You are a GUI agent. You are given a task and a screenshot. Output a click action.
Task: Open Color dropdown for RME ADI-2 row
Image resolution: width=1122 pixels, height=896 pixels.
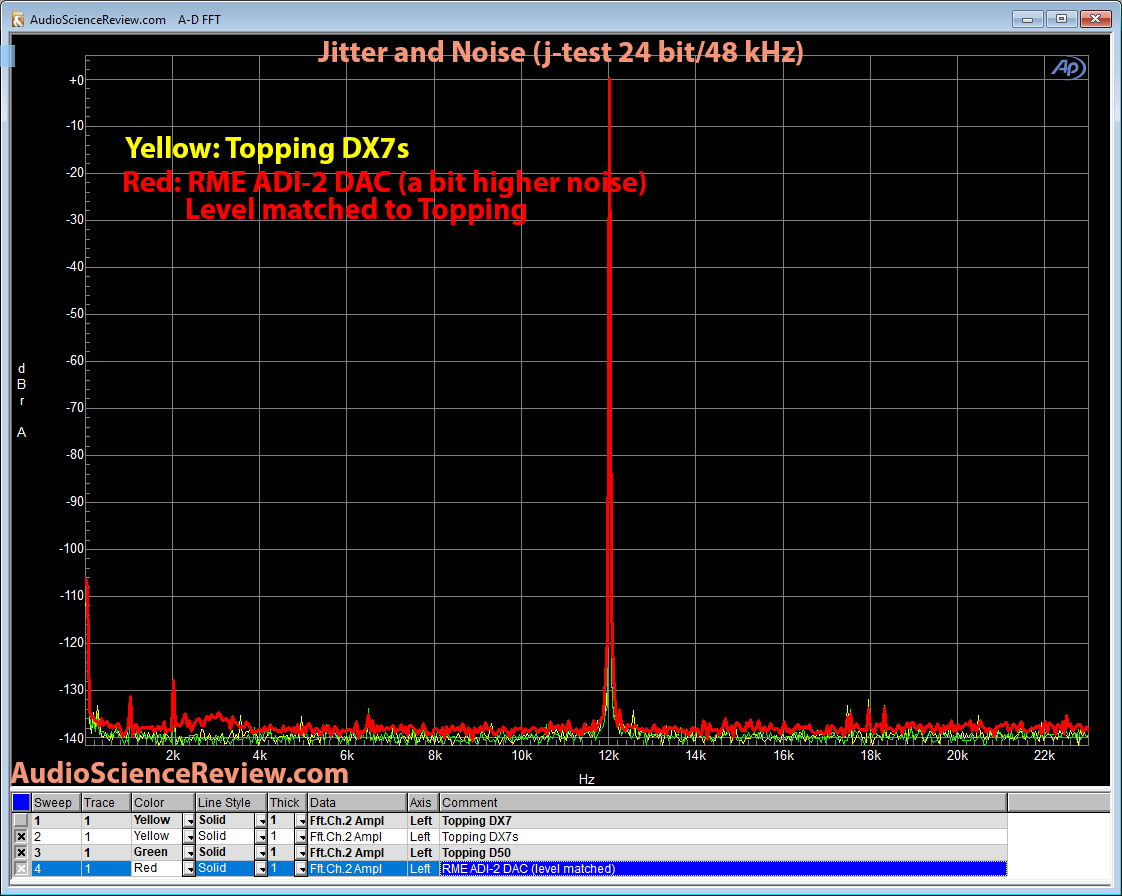click(189, 868)
